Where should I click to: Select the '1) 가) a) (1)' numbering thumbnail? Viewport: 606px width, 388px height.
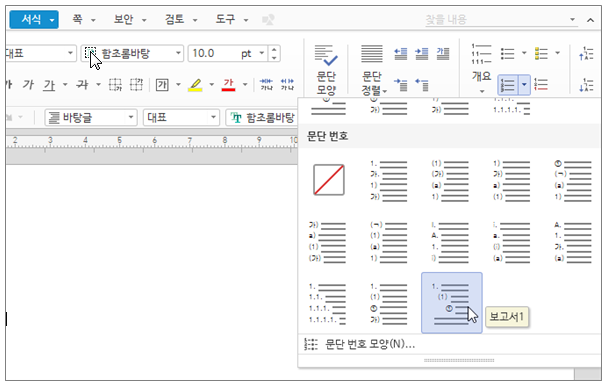click(x=511, y=180)
